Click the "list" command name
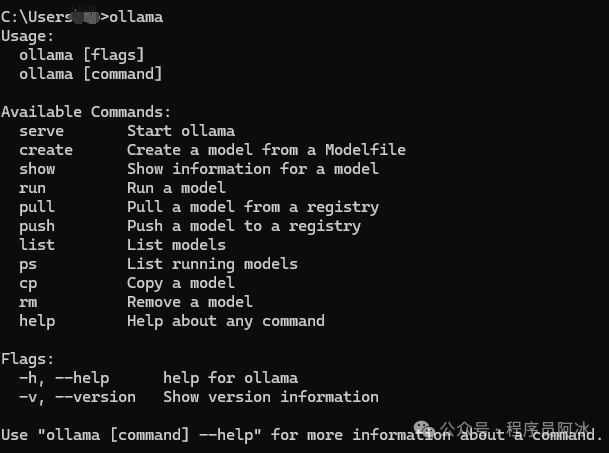Image resolution: width=609 pixels, height=453 pixels. [37, 244]
